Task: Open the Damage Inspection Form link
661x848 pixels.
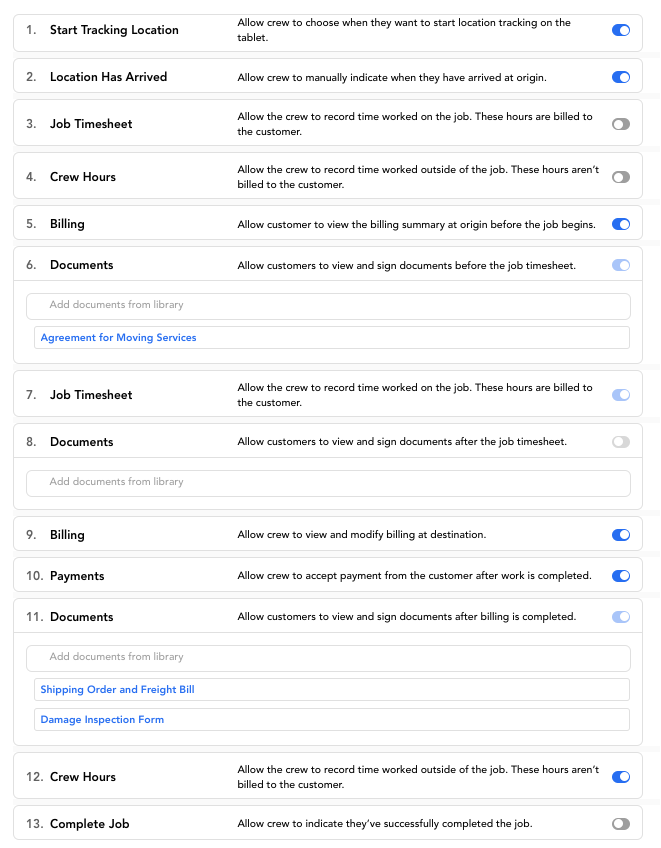Action: point(102,720)
